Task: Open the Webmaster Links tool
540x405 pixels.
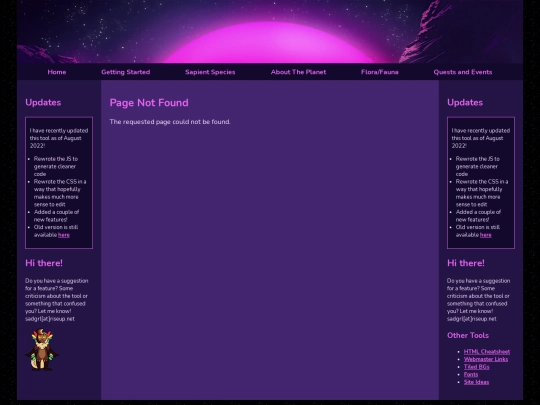Action: [486, 359]
